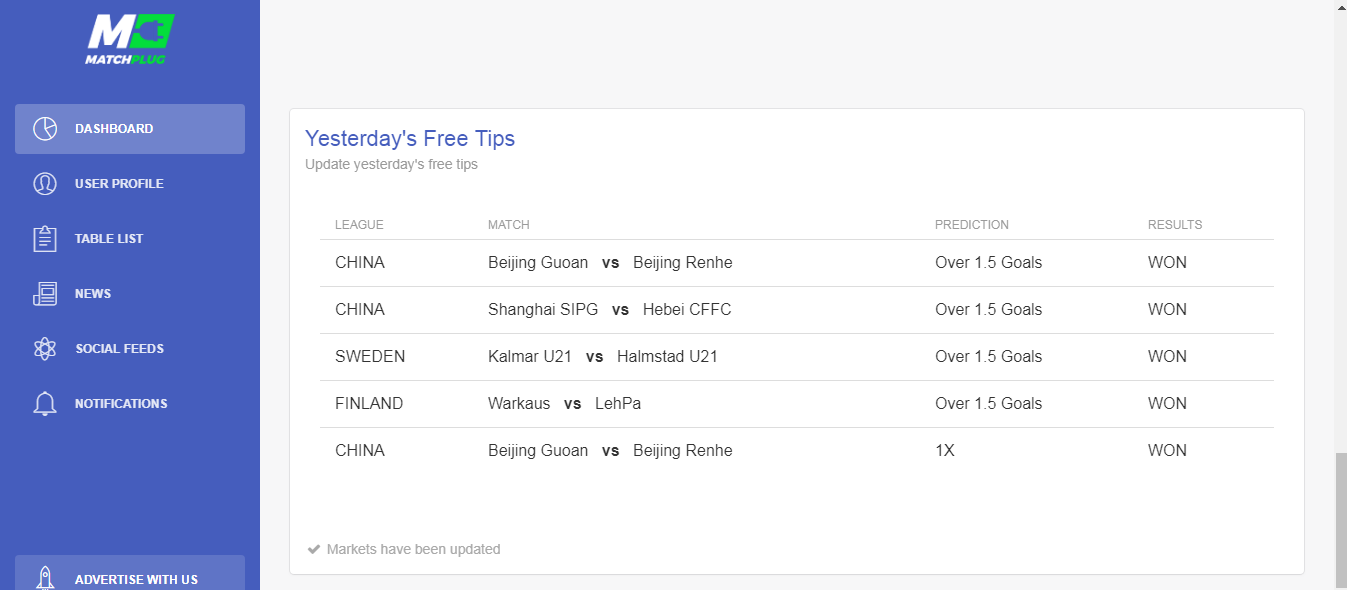The width and height of the screenshot is (1347, 590).
Task: Click the RESULTS column header
Action: (x=1174, y=225)
